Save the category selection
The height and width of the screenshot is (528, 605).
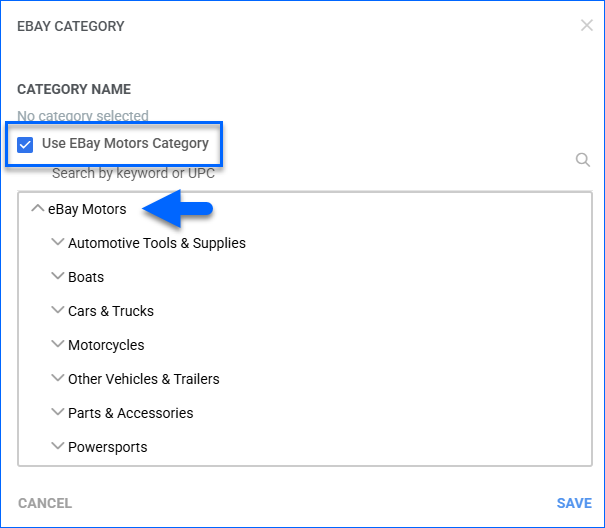[574, 503]
